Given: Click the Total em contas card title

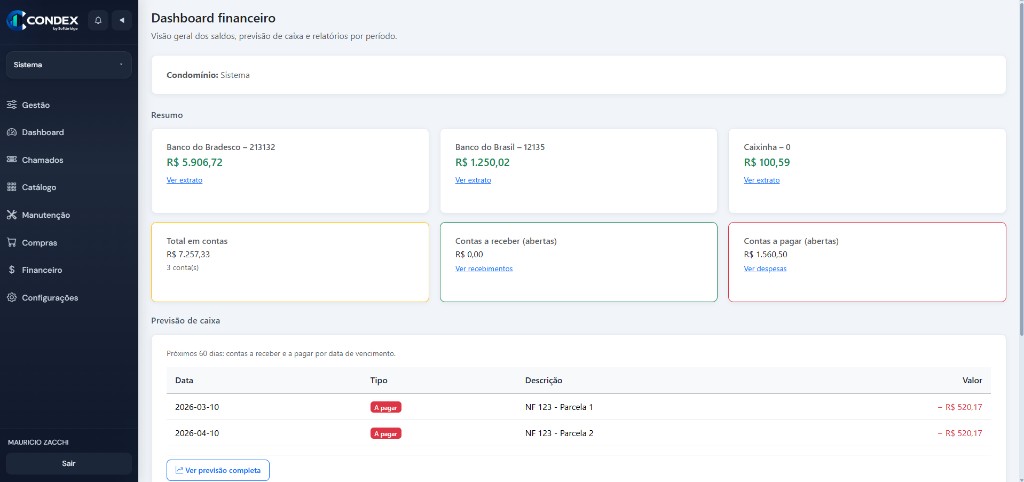Looking at the screenshot, I should pos(197,241).
